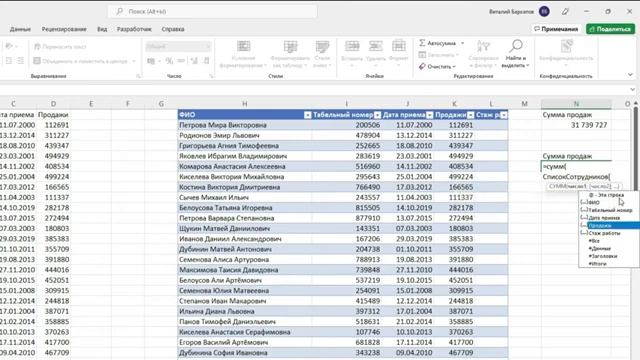The width and height of the screenshot is (640, 360).
Task: Click Delete cells (Удалить) icon
Action: point(376,46)
